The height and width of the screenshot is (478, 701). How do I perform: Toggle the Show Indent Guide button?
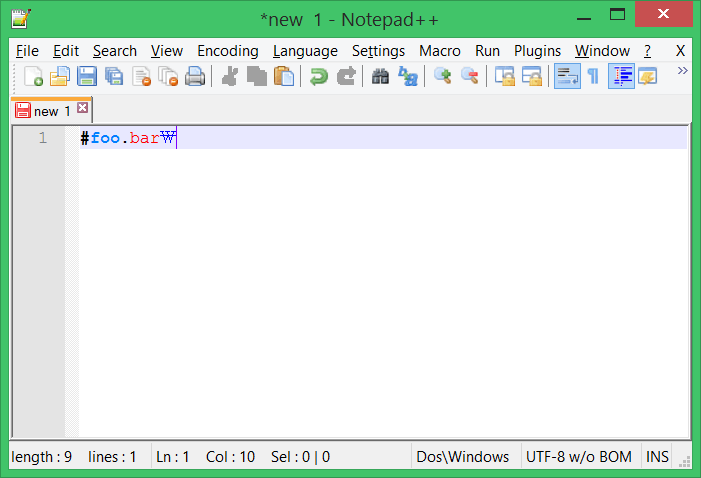(621, 76)
